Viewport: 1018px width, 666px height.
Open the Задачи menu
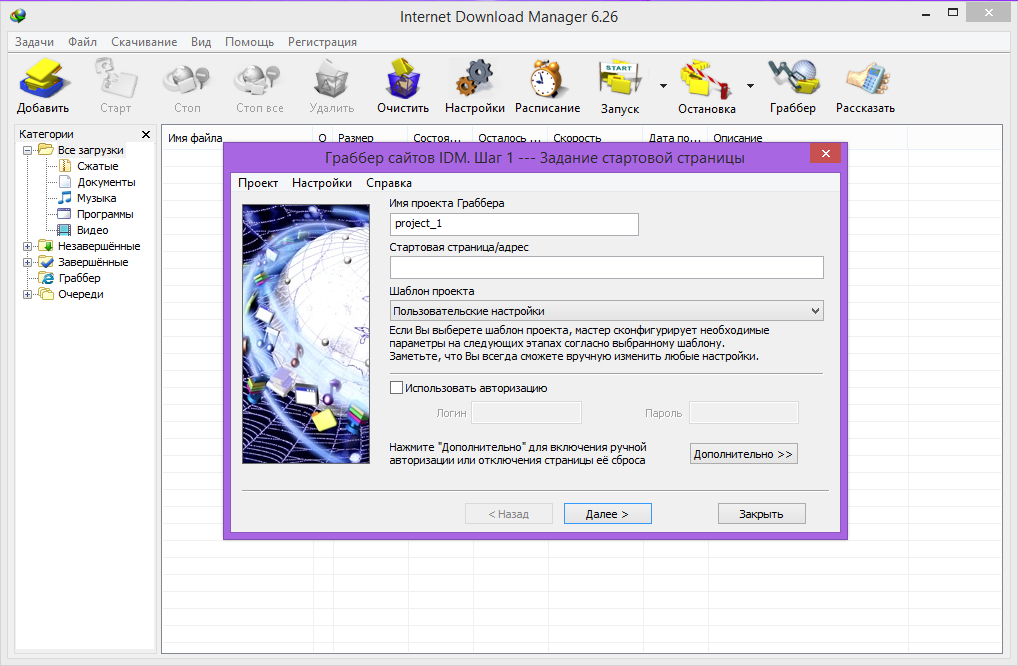(x=34, y=42)
